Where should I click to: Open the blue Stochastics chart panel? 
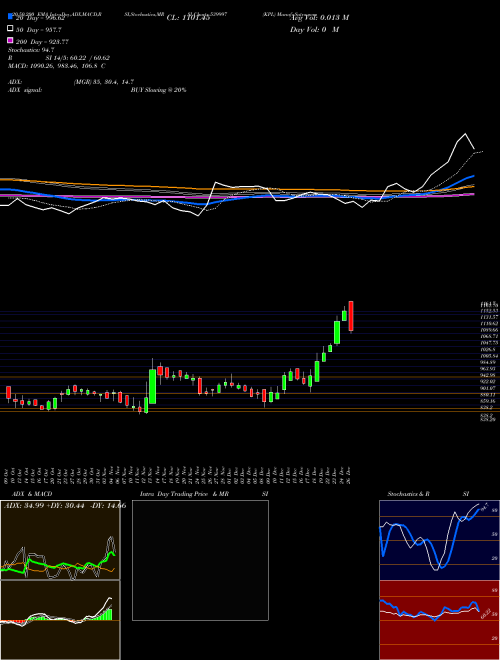point(439,540)
